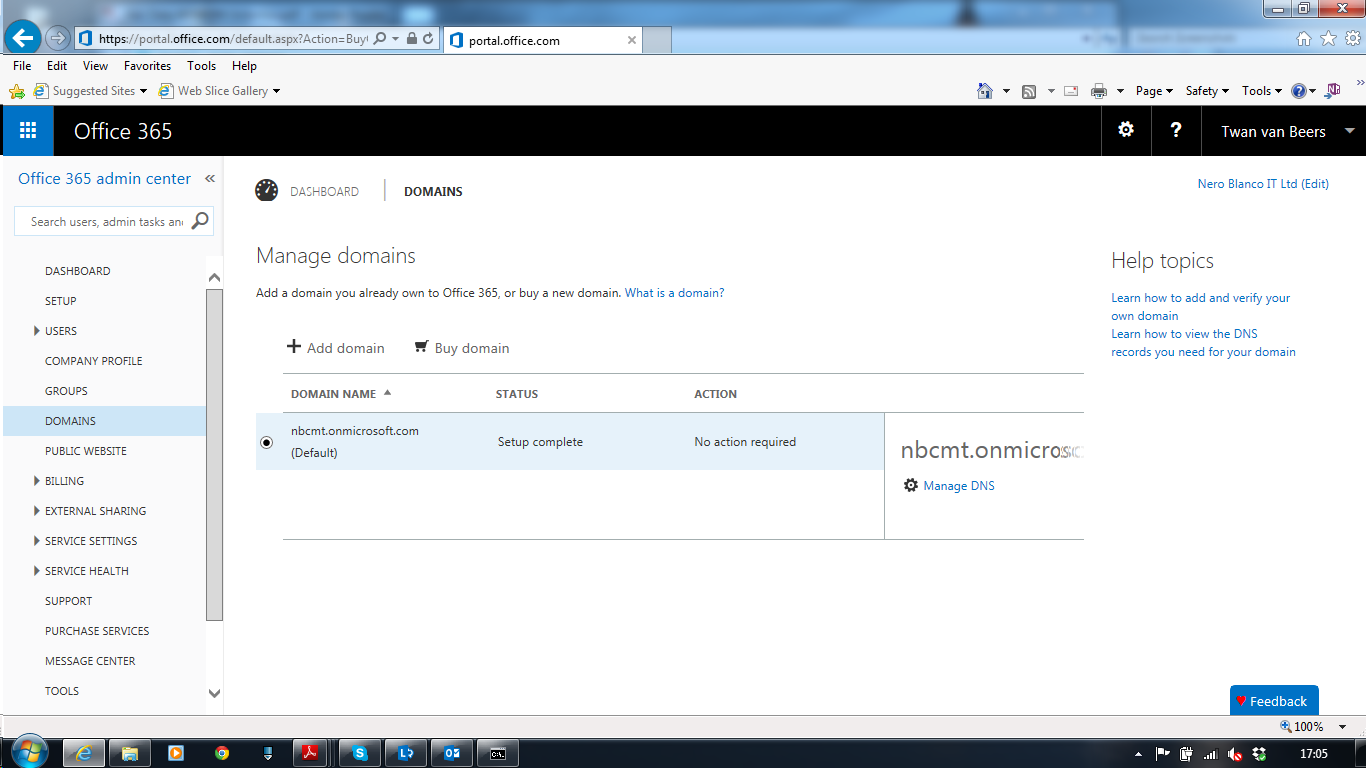Open the File menu
The image size is (1366, 768).
click(x=22, y=66)
